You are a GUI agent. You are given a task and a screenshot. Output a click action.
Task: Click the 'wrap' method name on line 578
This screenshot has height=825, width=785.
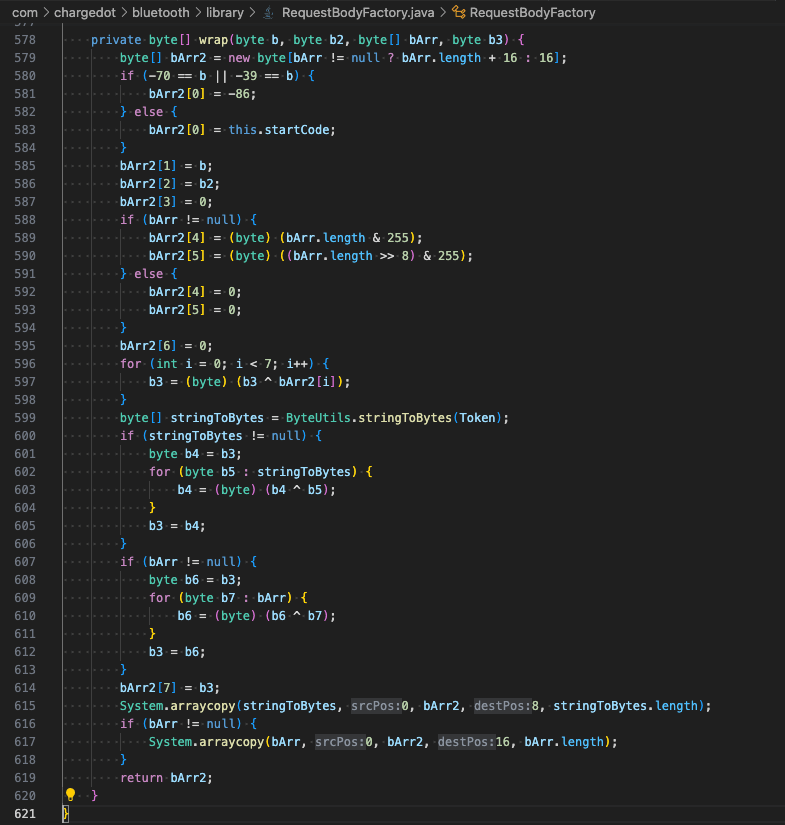(213, 40)
